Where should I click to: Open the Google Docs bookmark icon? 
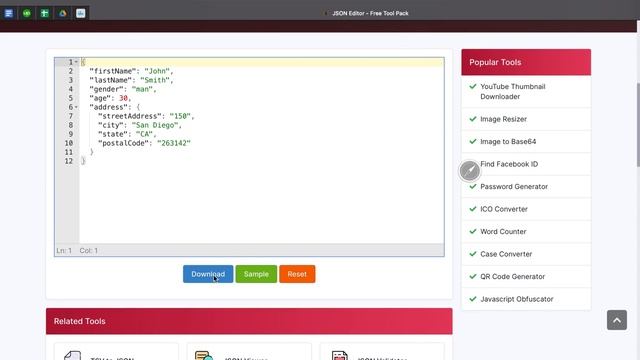[9, 13]
